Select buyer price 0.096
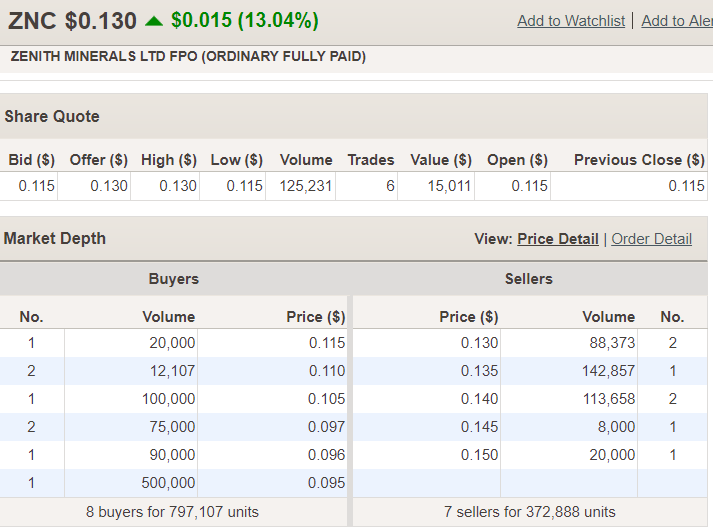 pos(326,455)
